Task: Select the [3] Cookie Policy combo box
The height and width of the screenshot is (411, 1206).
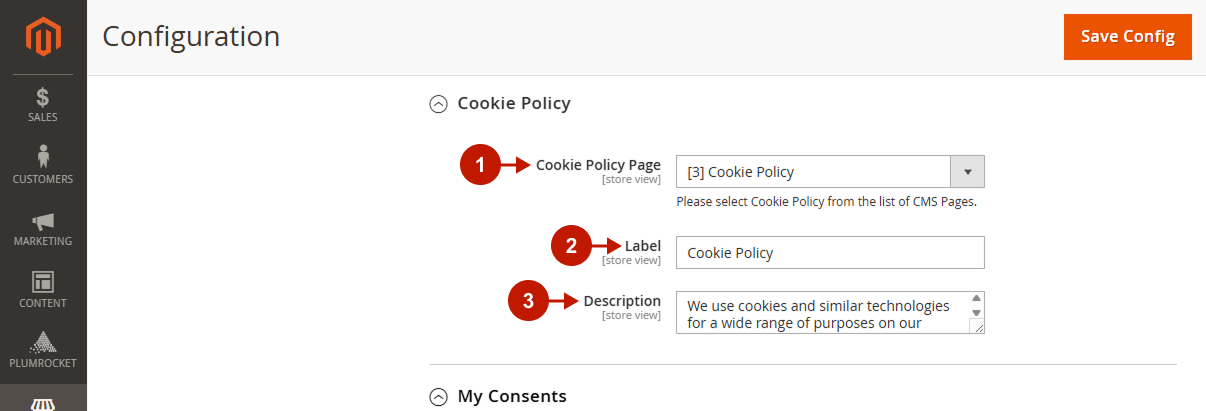Action: [830, 172]
